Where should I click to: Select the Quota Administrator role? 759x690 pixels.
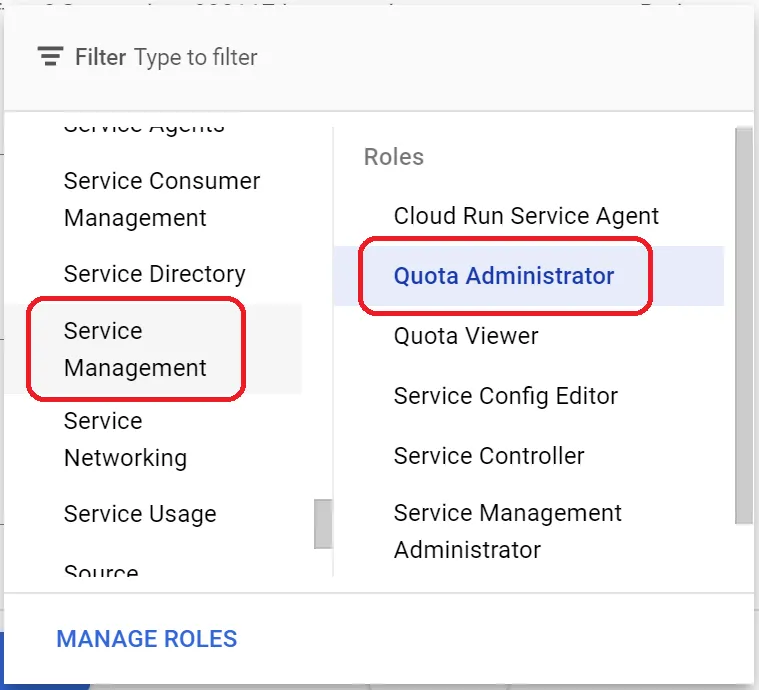click(504, 276)
